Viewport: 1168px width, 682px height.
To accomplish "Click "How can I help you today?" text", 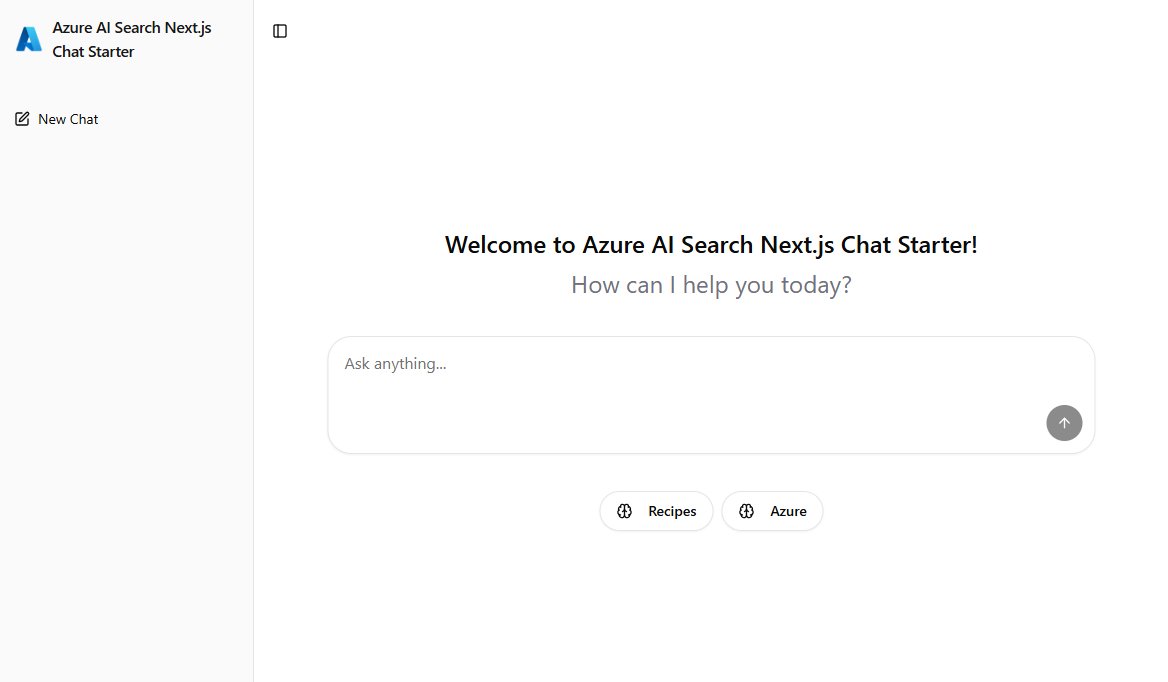I will pos(711,285).
